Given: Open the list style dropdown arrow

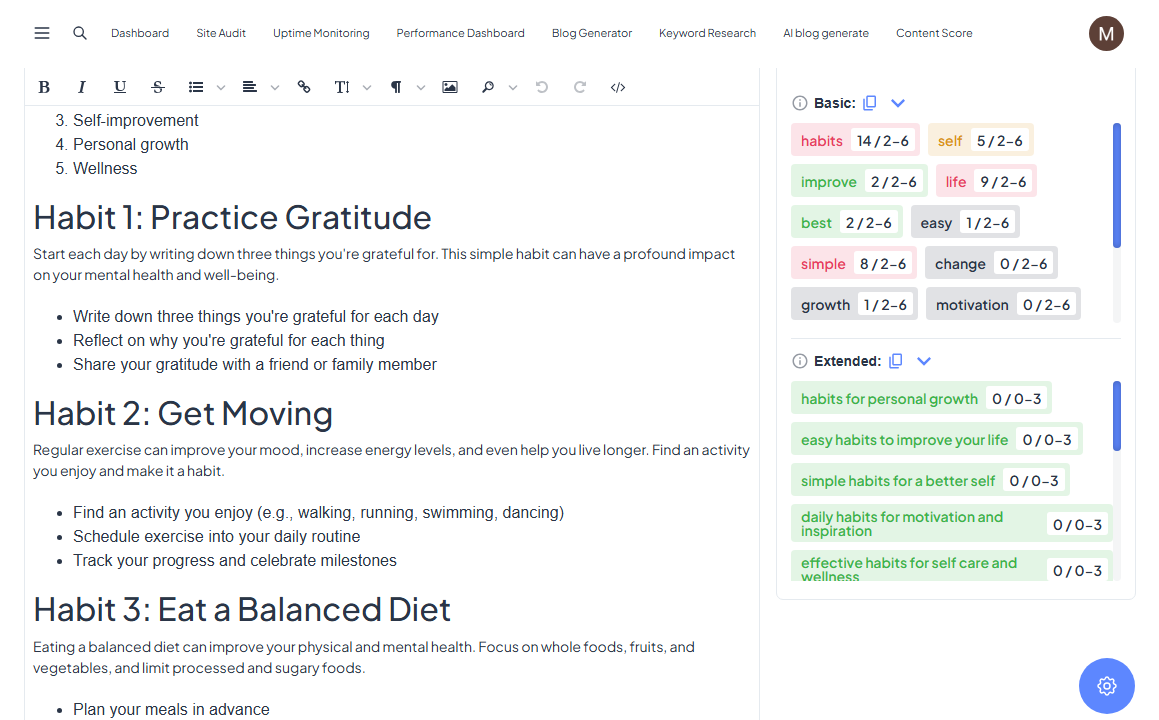Looking at the screenshot, I should coord(221,87).
